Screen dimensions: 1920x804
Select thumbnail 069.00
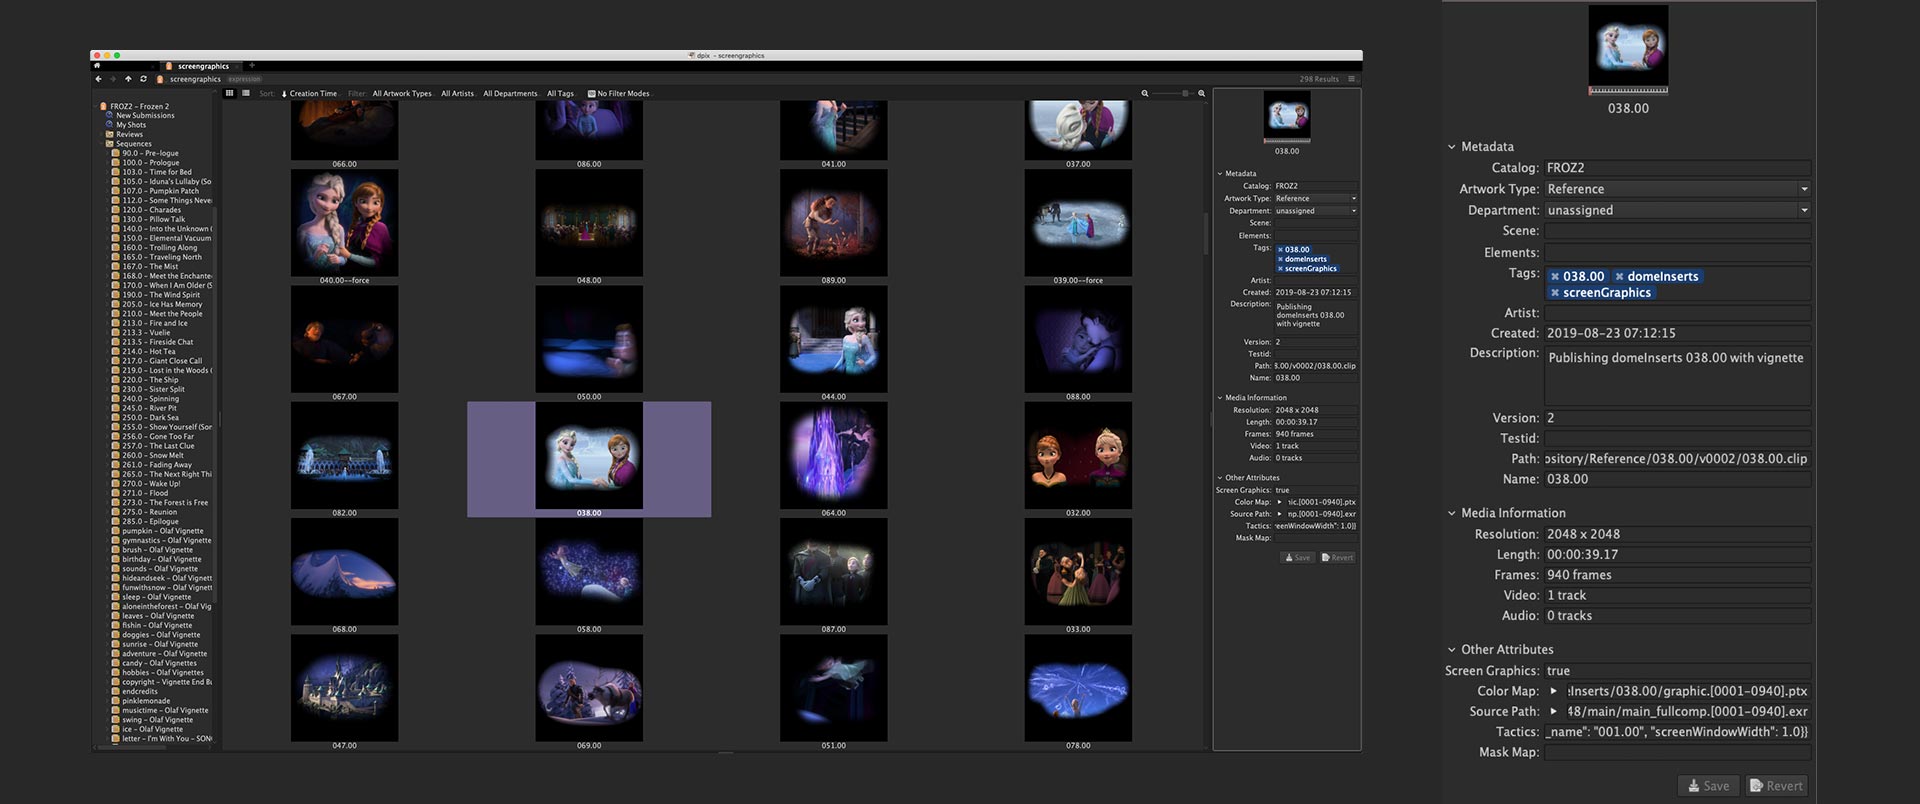pos(589,688)
